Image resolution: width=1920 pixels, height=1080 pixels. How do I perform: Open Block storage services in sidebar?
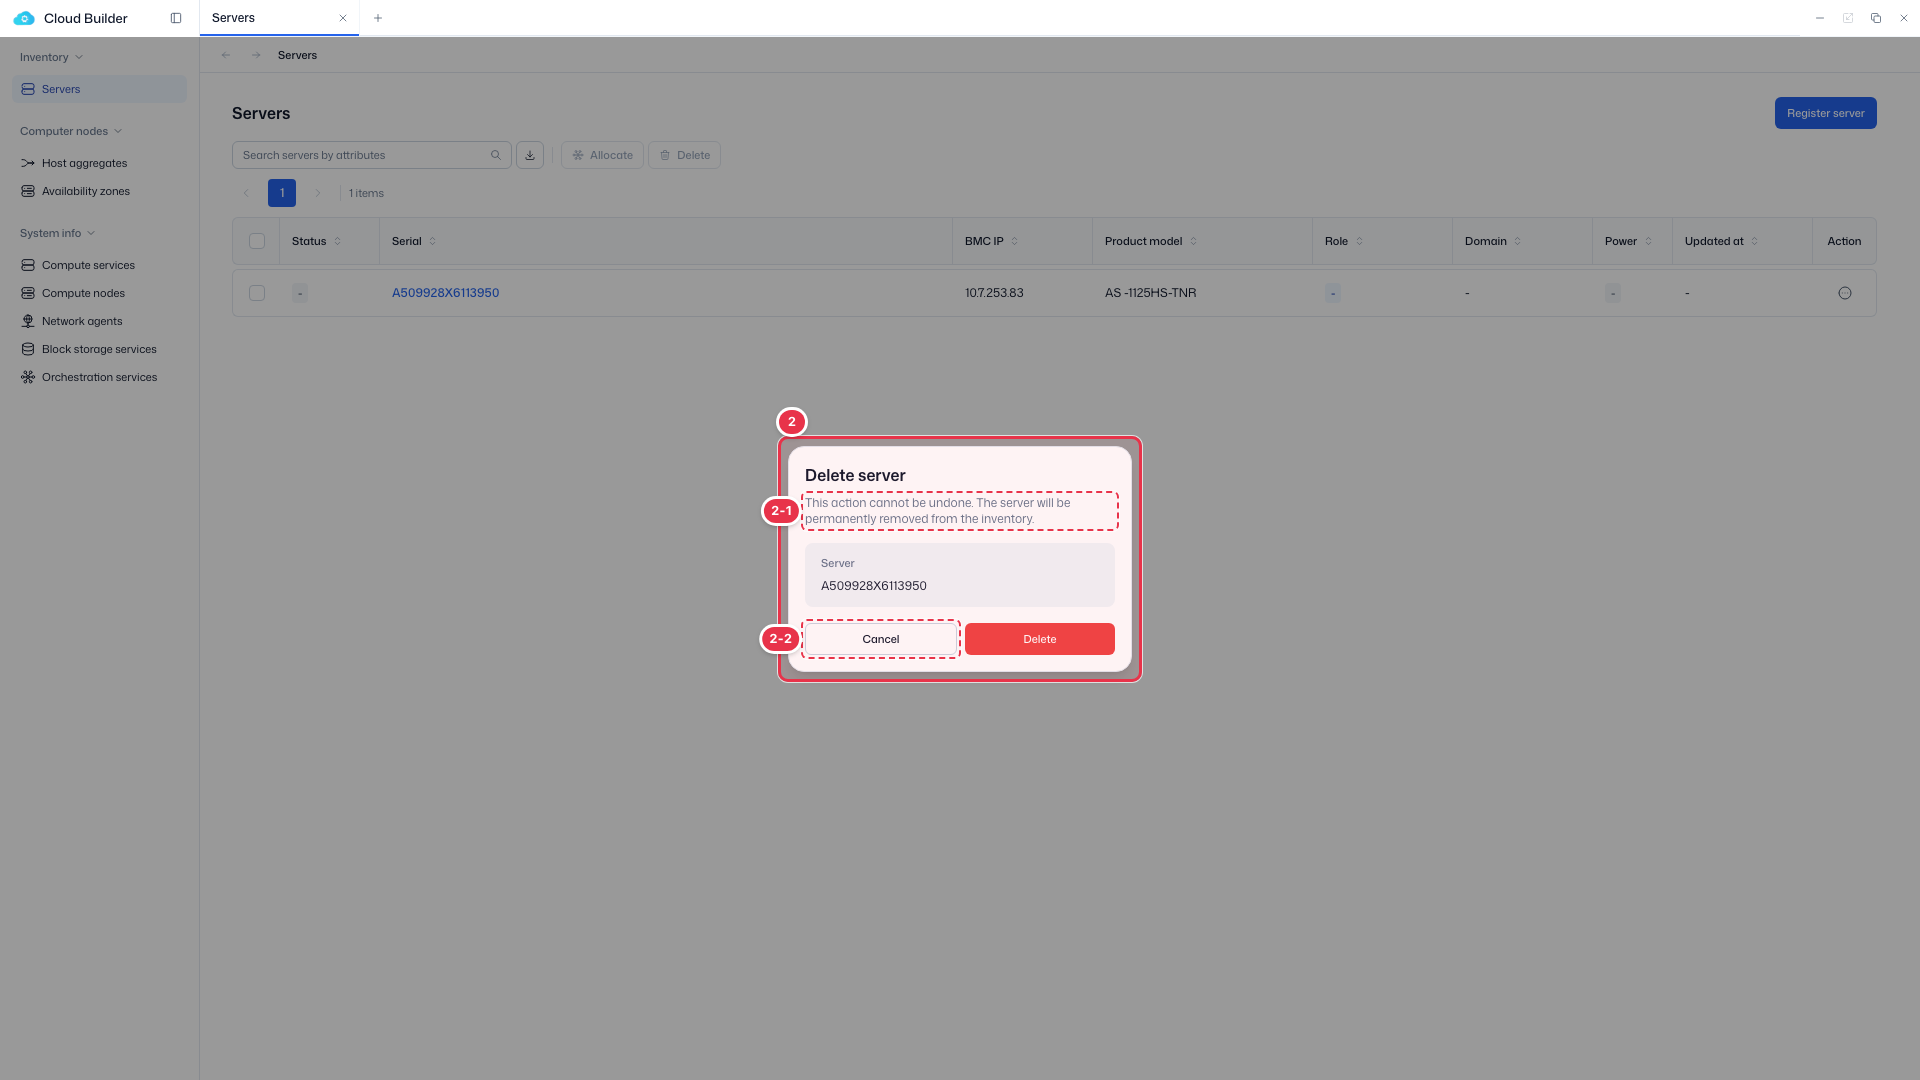(x=99, y=349)
